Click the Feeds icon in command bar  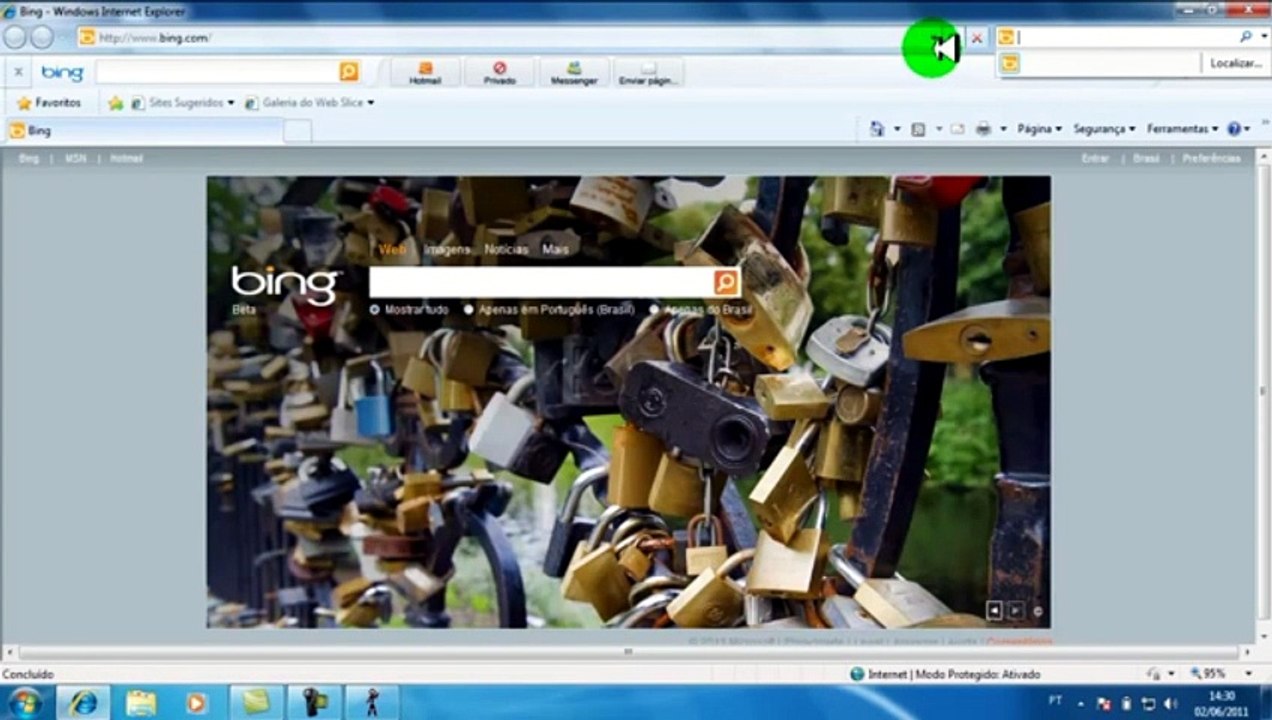(x=918, y=129)
